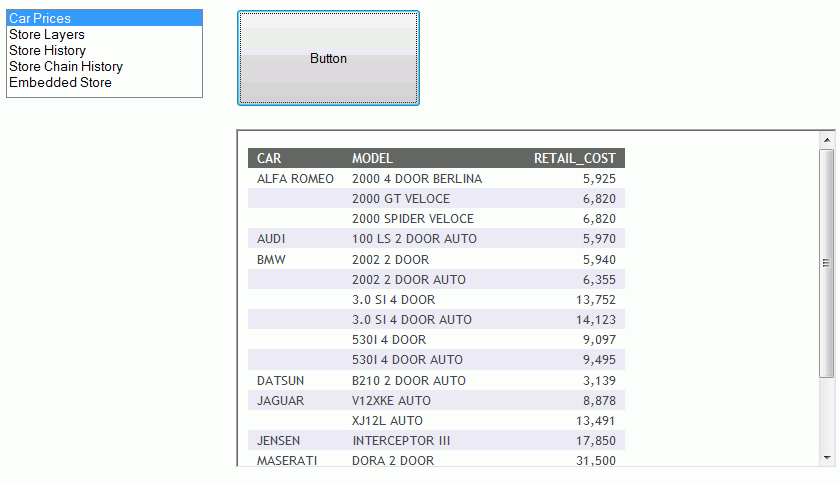Click the ALFA ROMEO car cell
This screenshot has width=840, height=482.
(x=295, y=179)
